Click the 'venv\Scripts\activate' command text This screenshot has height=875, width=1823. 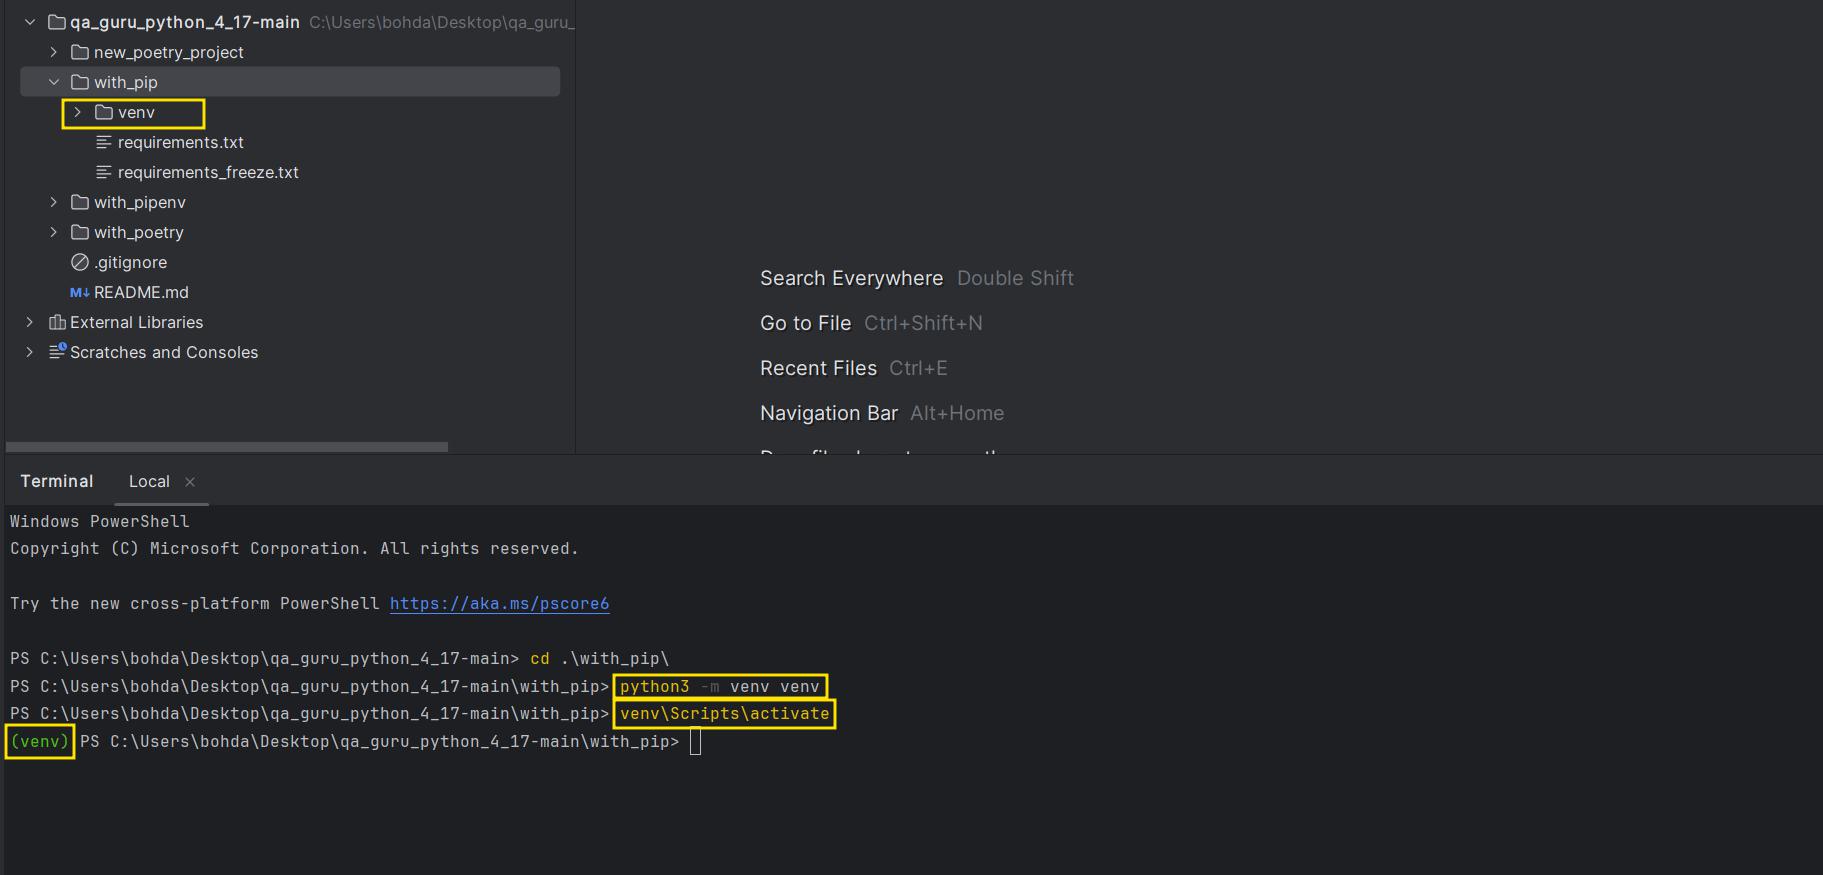725,713
